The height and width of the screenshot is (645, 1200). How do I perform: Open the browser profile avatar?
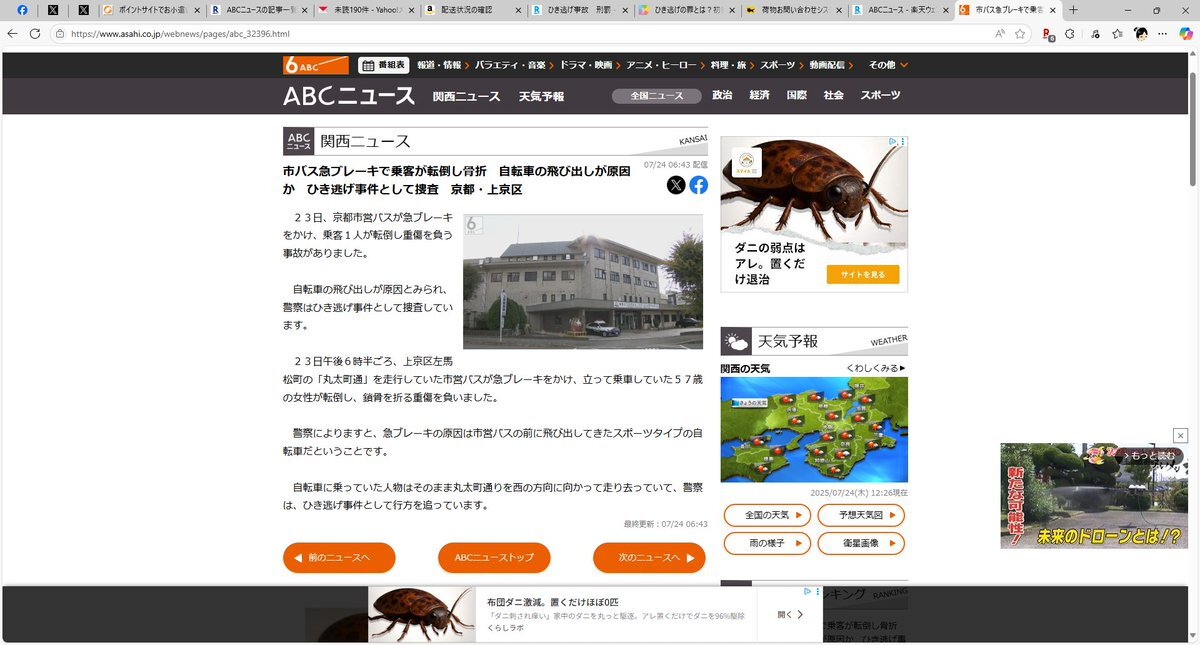[1141, 33]
